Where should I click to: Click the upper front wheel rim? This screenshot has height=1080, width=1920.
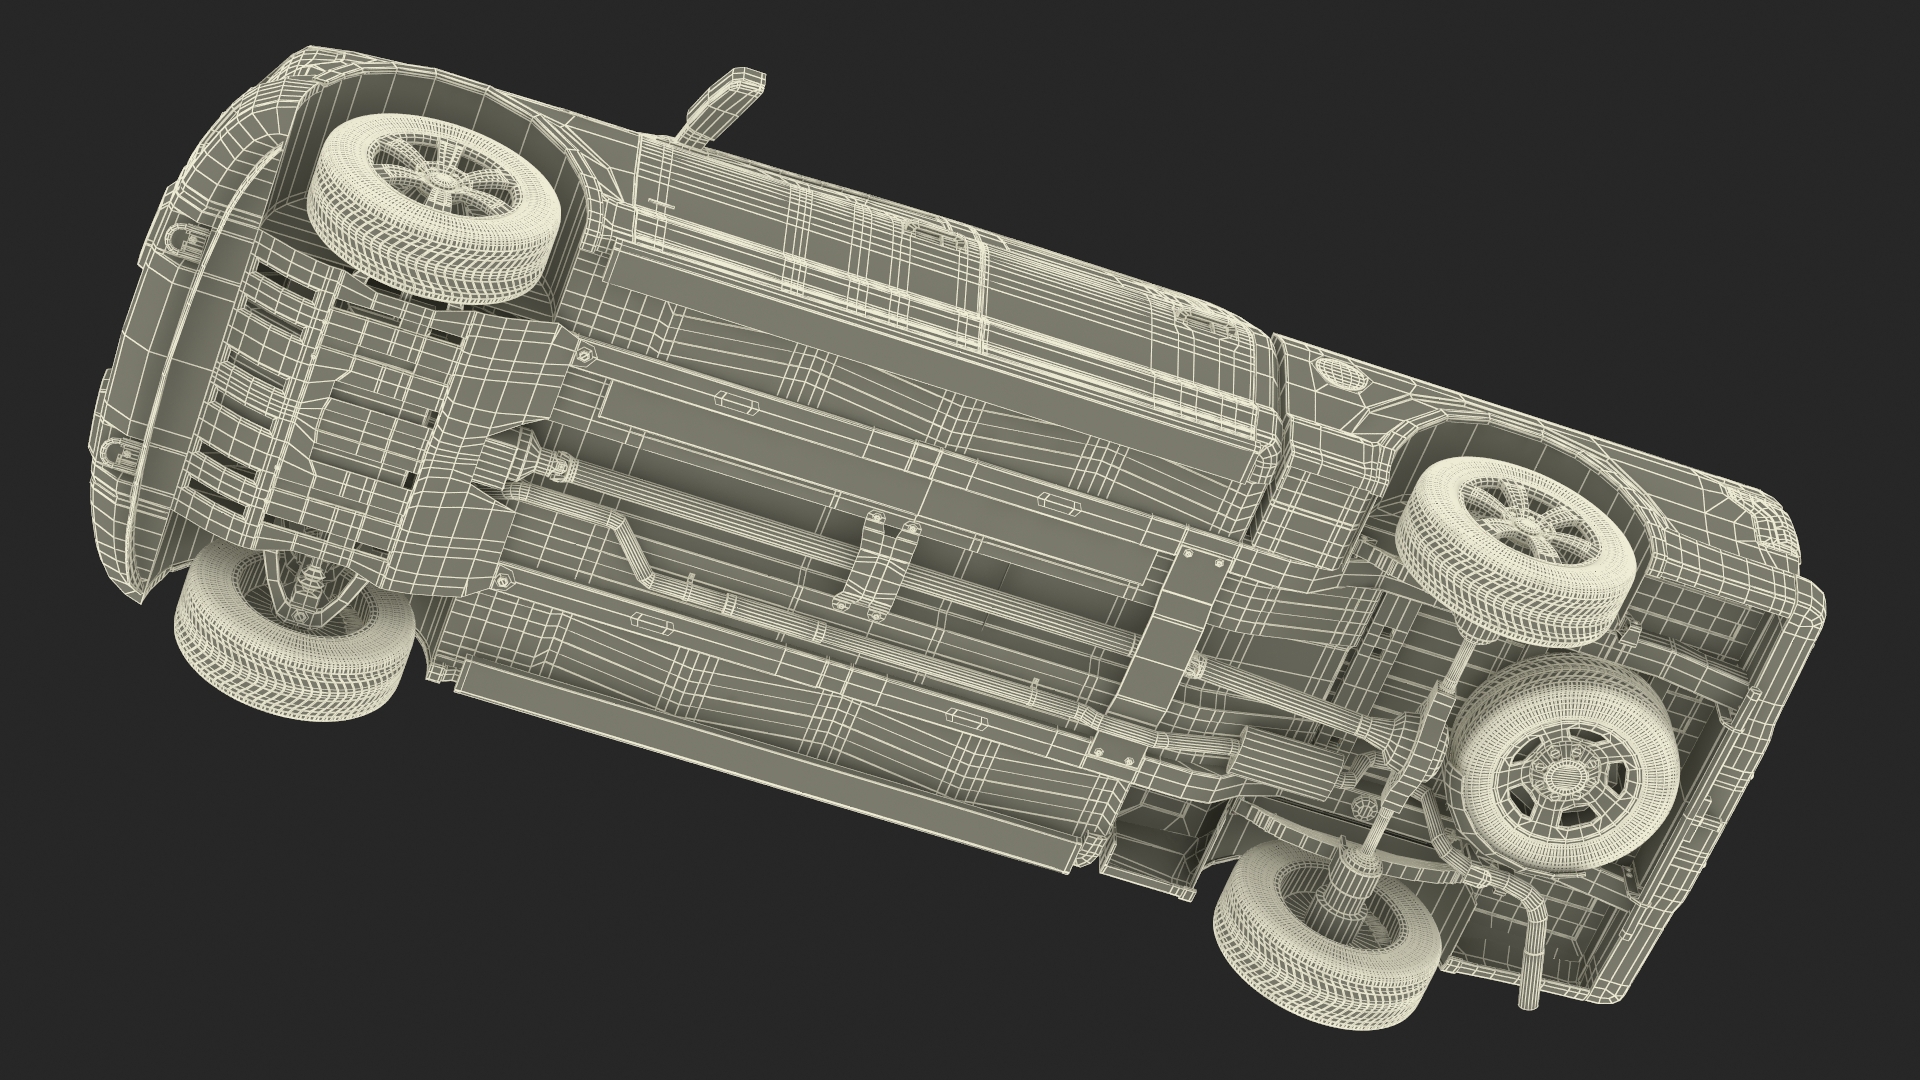[438, 180]
